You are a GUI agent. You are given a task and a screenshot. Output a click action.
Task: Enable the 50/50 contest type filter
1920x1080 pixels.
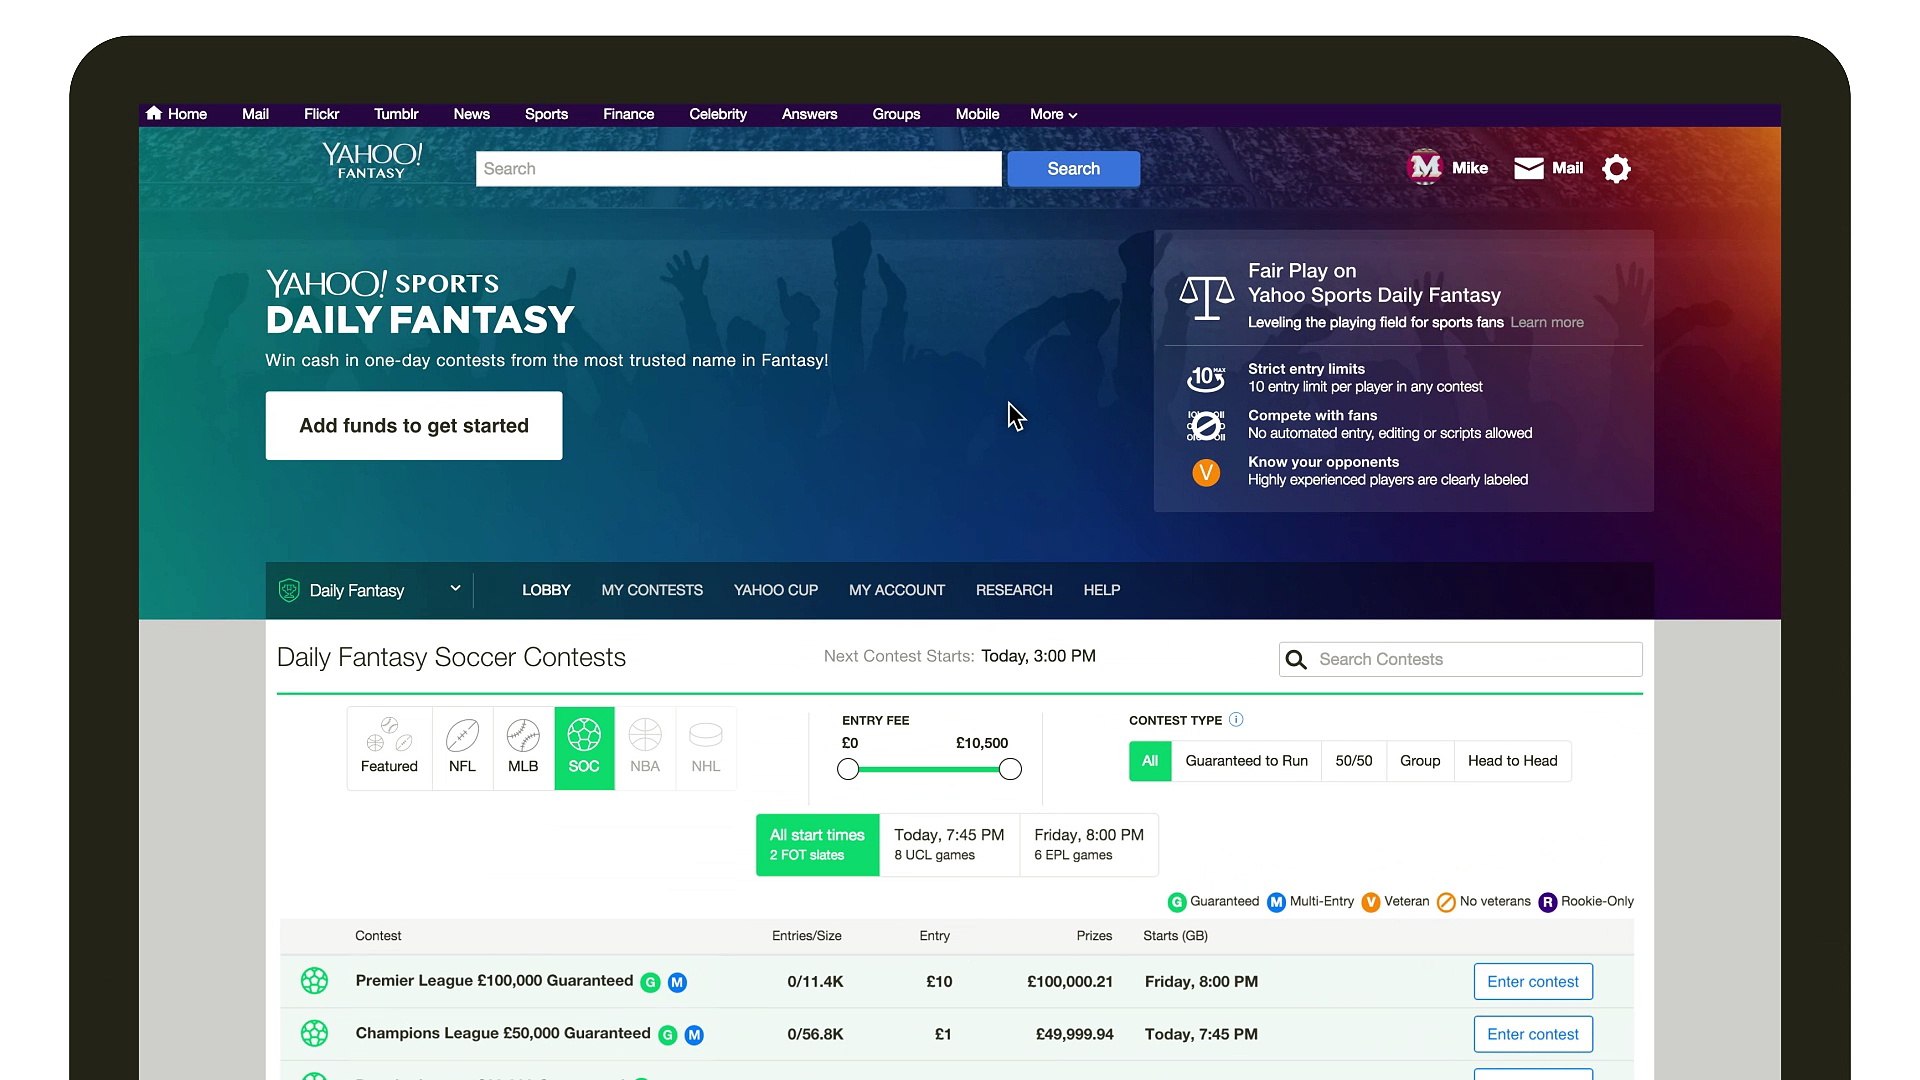pos(1353,761)
